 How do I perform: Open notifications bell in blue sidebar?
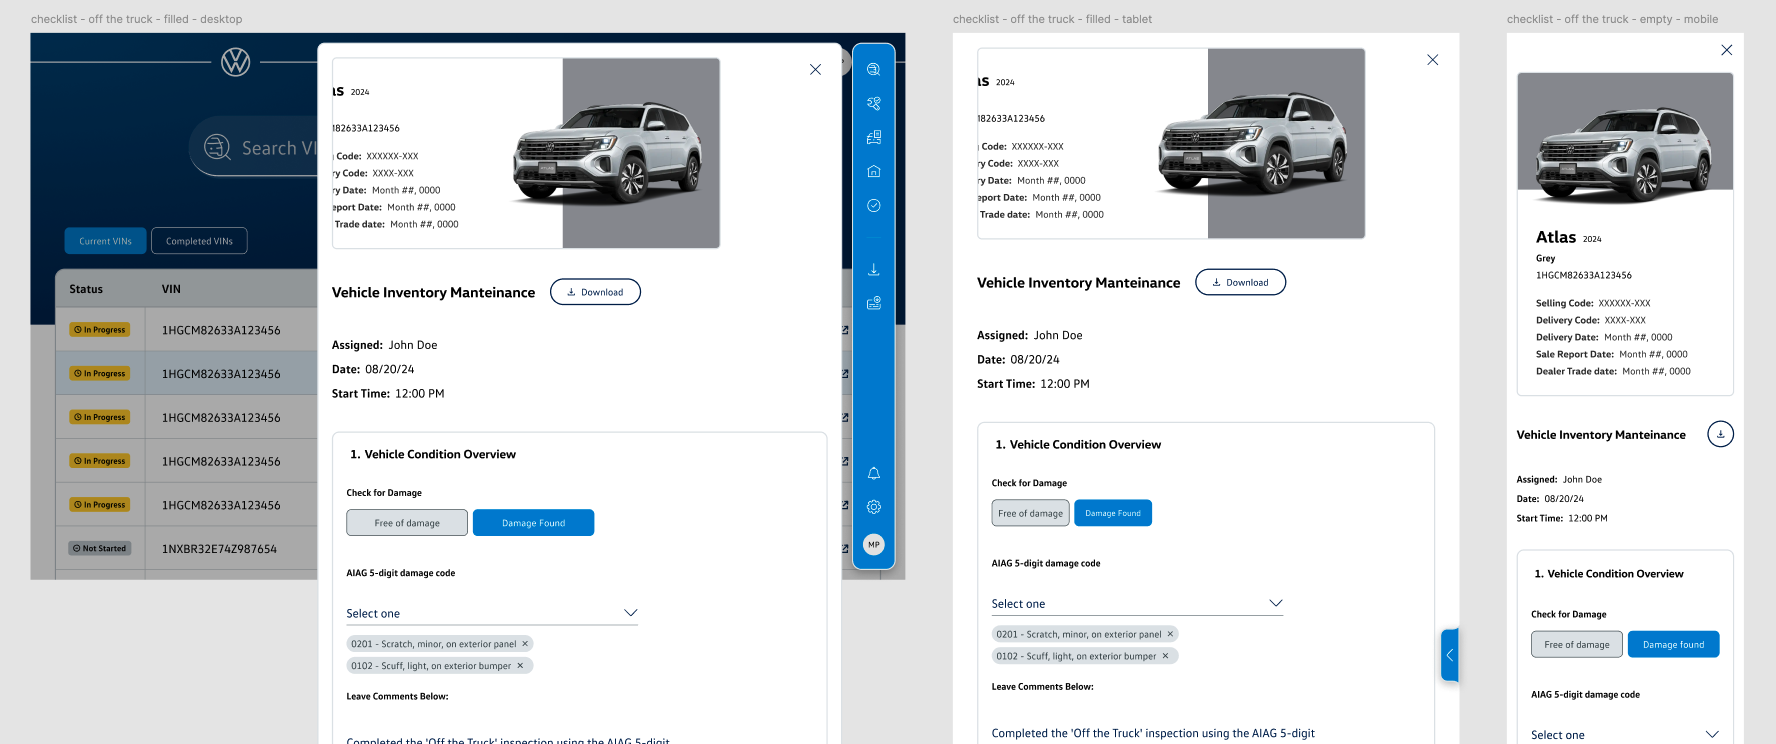pyautogui.click(x=873, y=473)
